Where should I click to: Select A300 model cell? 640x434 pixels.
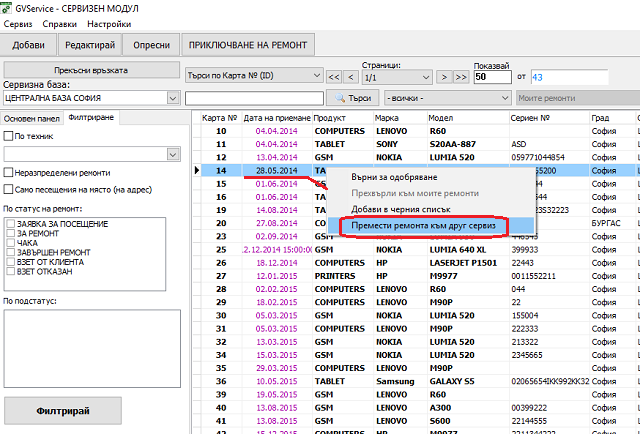tap(468, 407)
